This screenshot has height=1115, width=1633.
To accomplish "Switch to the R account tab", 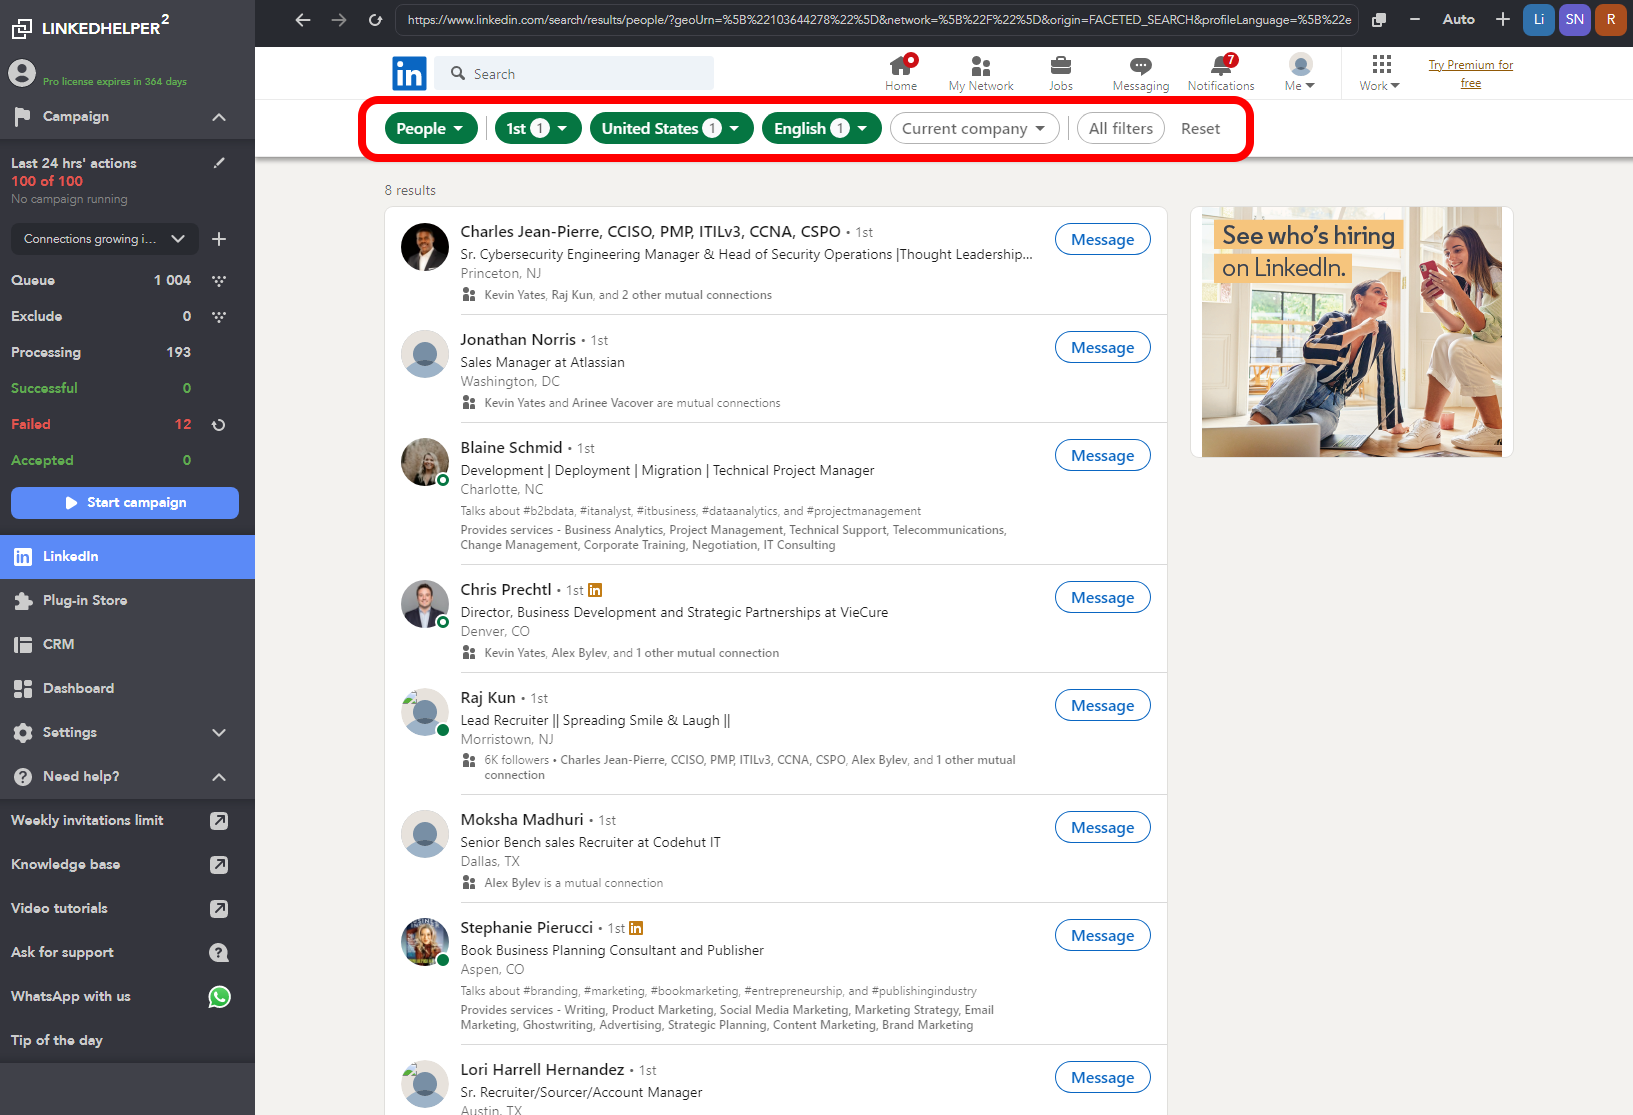I will (x=1611, y=19).
